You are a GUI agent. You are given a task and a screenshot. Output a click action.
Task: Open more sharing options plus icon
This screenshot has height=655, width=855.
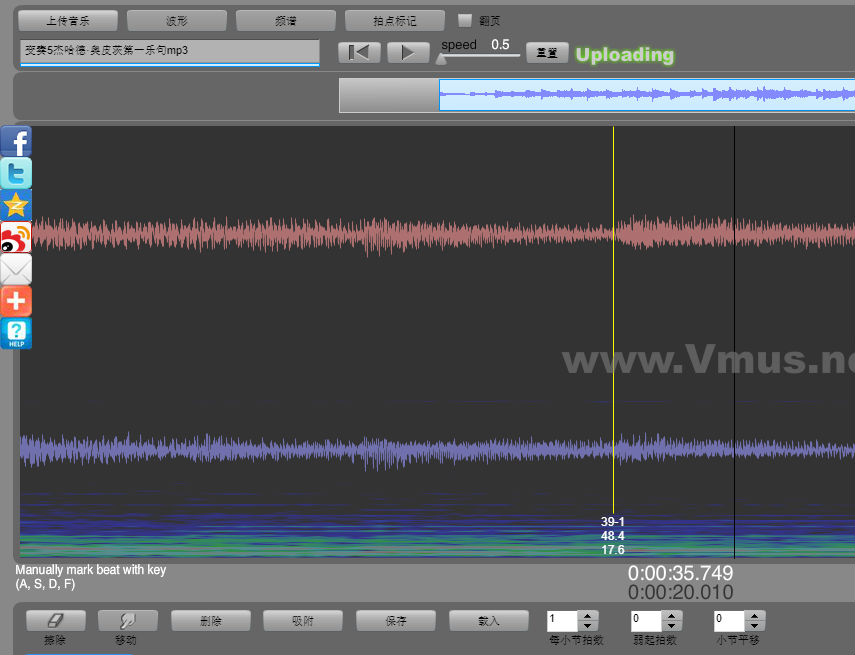[16, 301]
